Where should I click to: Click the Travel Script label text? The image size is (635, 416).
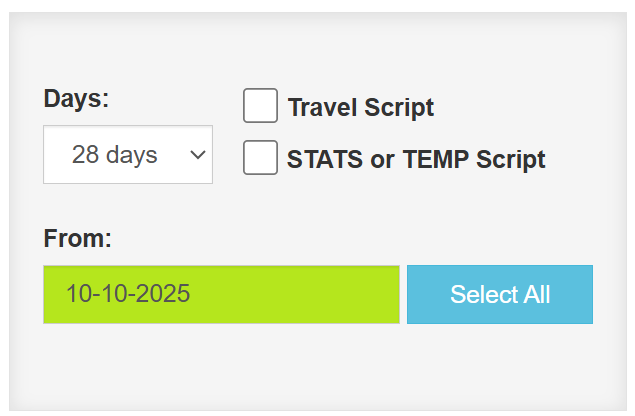tap(360, 108)
